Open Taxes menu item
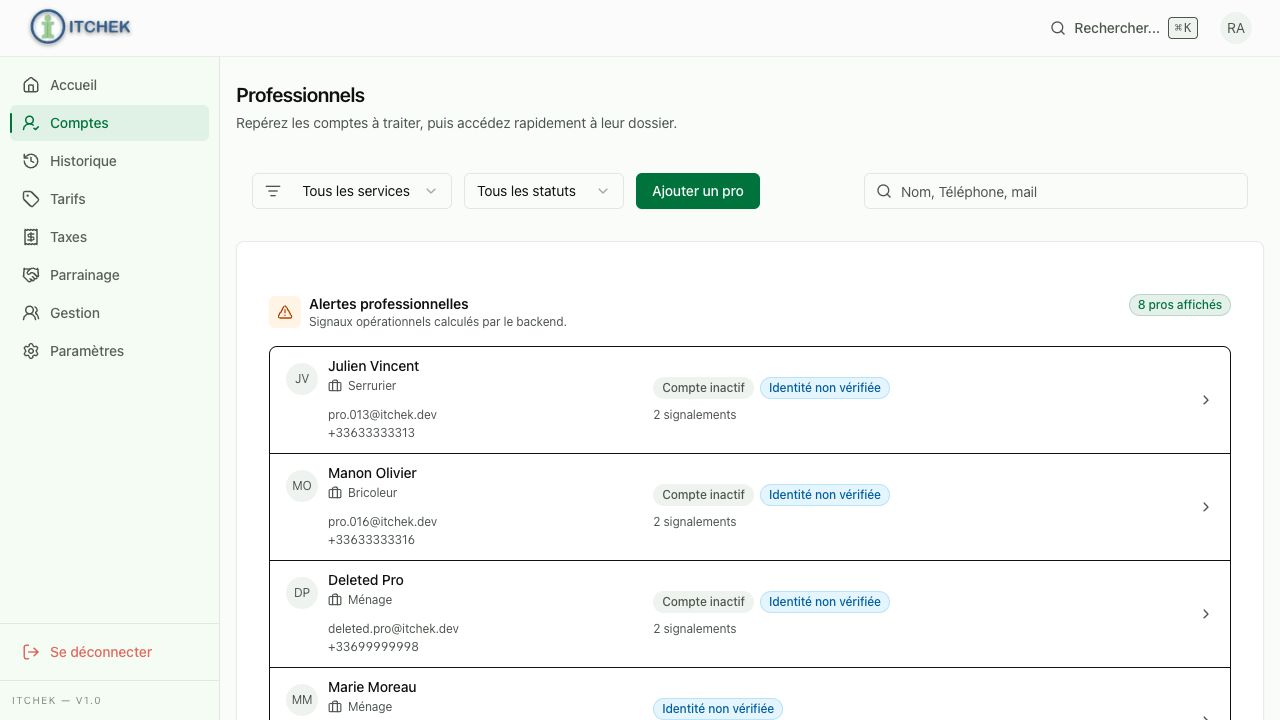 110,237
